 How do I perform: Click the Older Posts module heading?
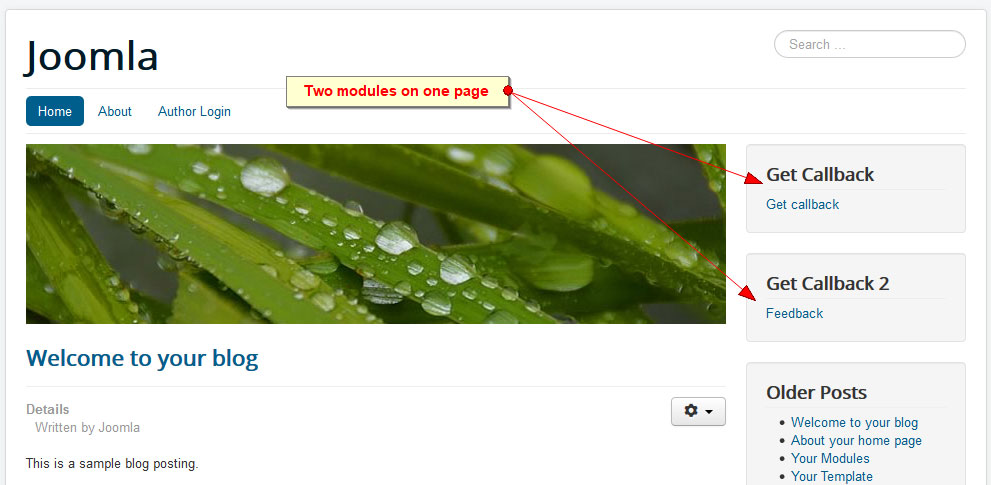click(x=817, y=392)
